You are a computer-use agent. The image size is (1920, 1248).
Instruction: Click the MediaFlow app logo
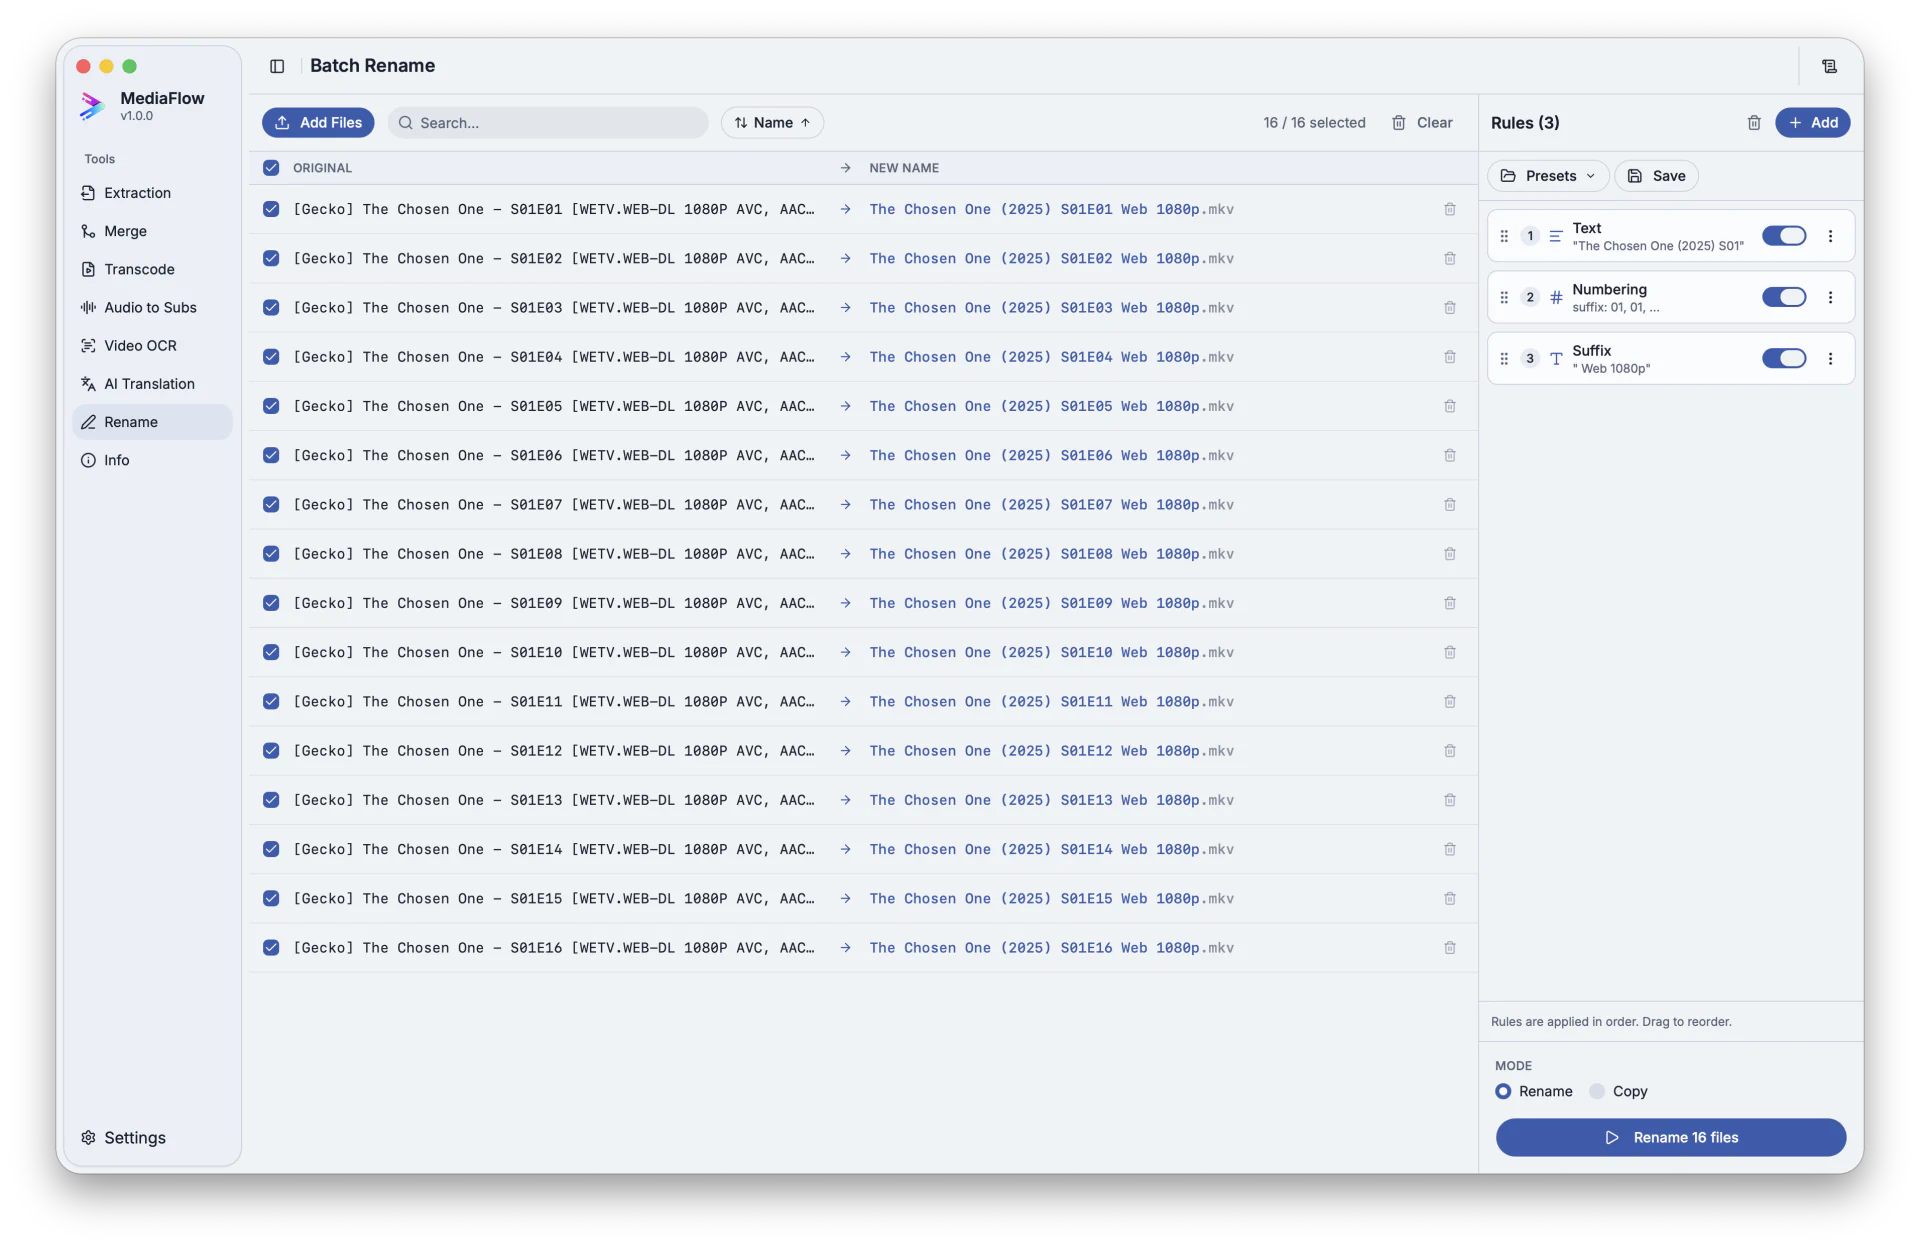pos(92,105)
